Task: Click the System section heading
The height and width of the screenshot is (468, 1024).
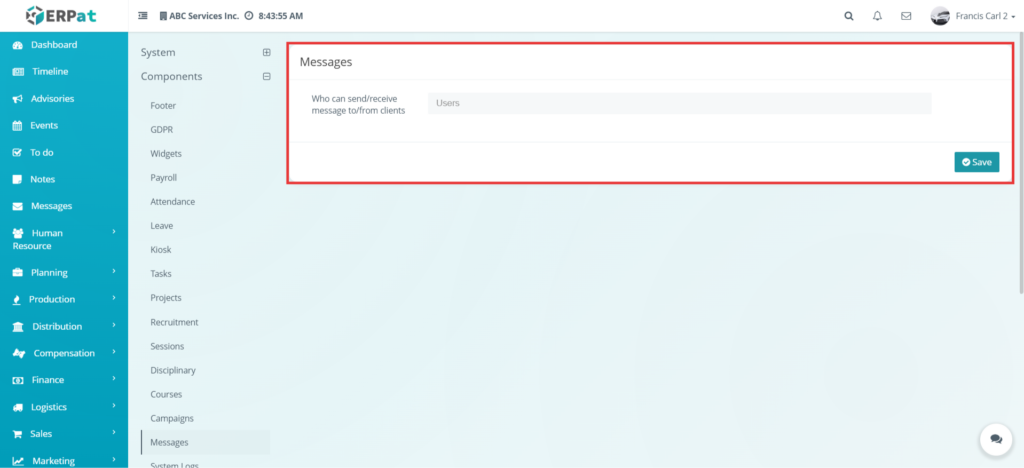Action: coord(158,52)
